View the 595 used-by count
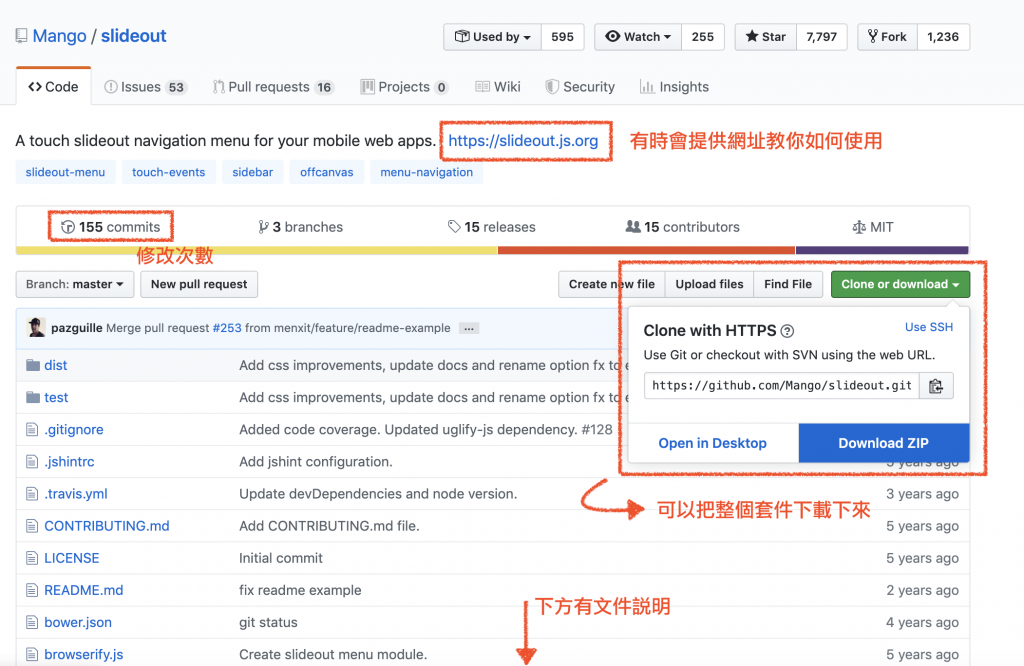Image resolution: width=1024 pixels, height=666 pixels. point(562,37)
